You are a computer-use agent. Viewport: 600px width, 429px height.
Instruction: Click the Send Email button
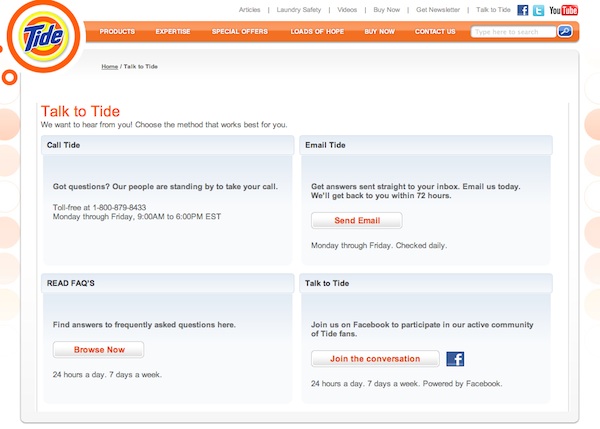[357, 220]
